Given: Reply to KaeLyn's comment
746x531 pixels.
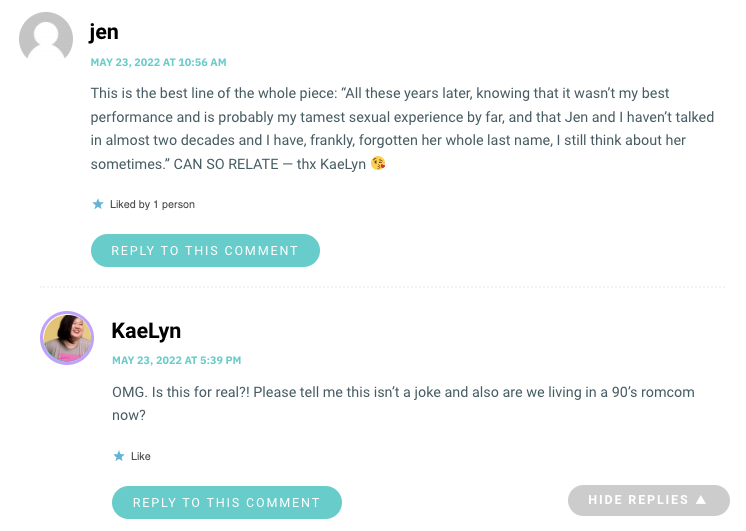Looking at the screenshot, I should pyautogui.click(x=226, y=502).
